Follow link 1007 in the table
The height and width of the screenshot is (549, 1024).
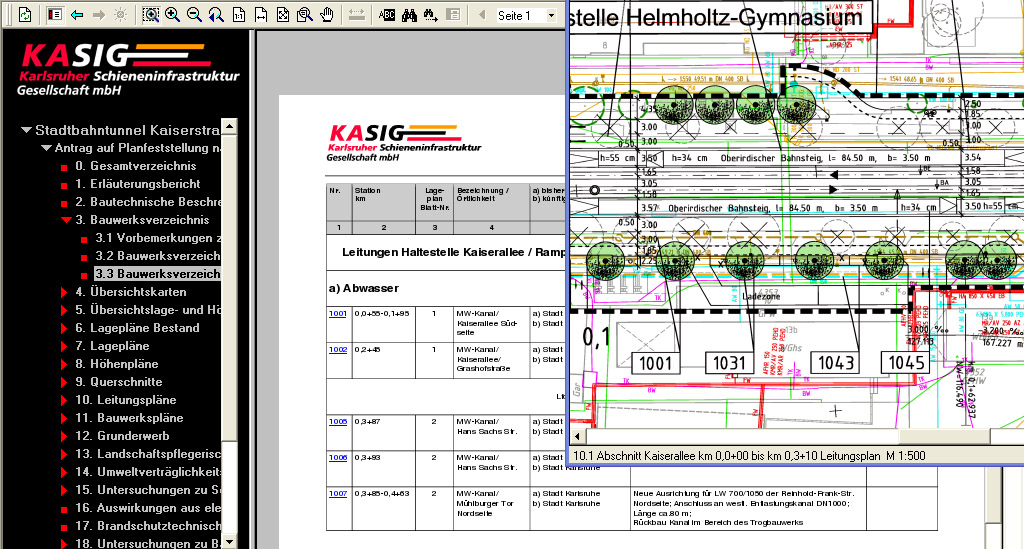pyautogui.click(x=338, y=494)
